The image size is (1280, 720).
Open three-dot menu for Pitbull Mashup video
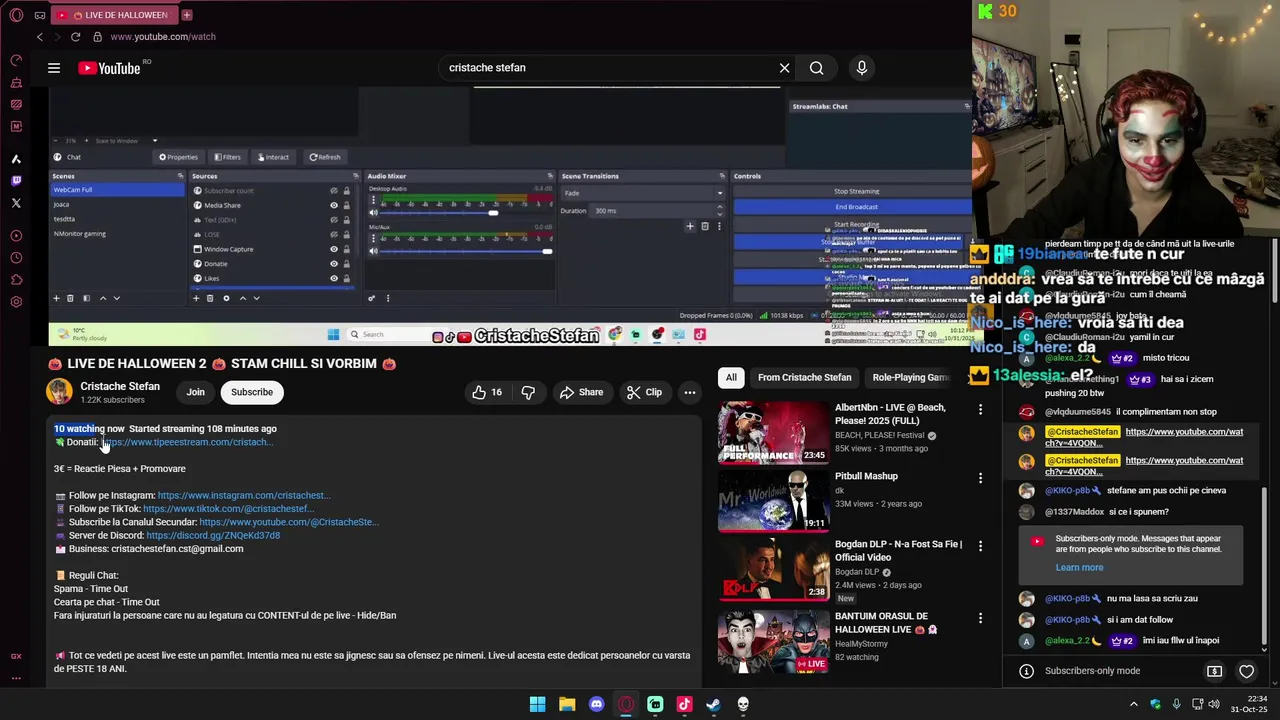pos(980,478)
